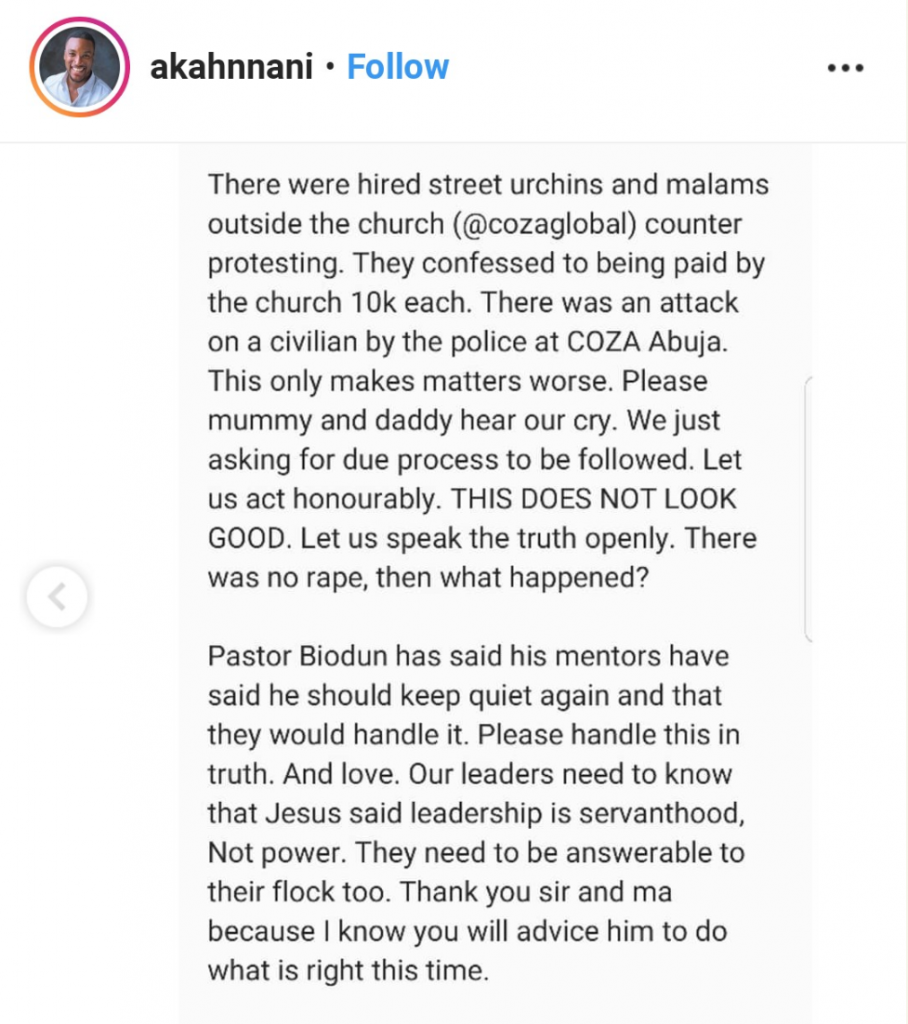Screen dimensions: 908x1024
Task: Open the three-dot more options menu
Action: [845, 69]
